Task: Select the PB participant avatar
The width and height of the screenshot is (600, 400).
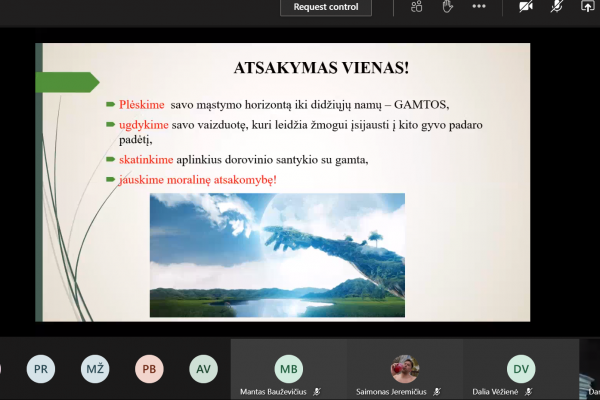Action: point(149,369)
